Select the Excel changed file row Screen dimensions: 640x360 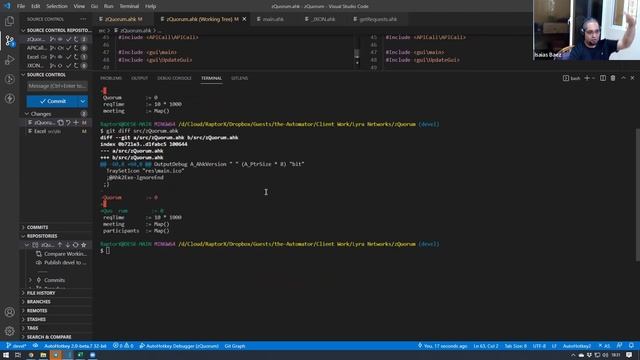point(57,131)
